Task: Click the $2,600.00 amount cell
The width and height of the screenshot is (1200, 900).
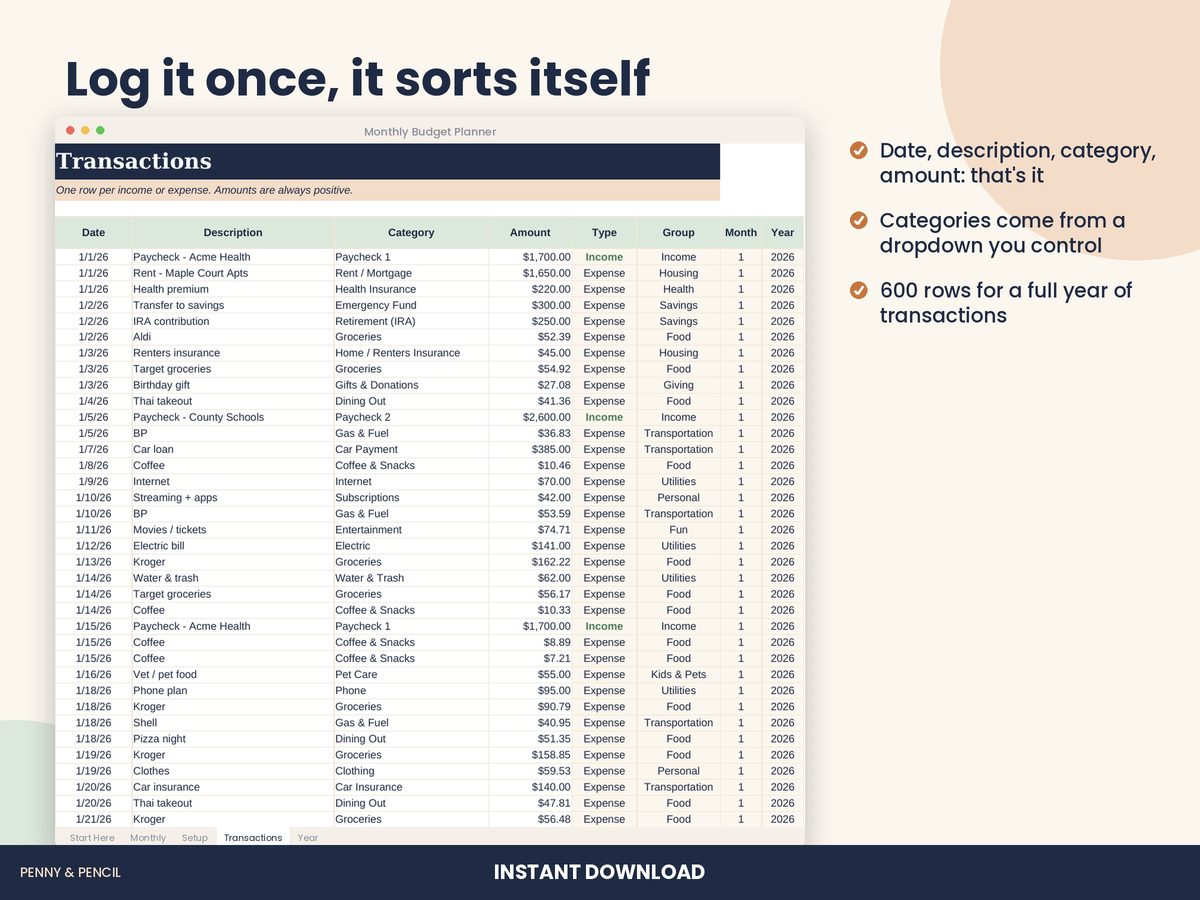Action: tap(531, 417)
